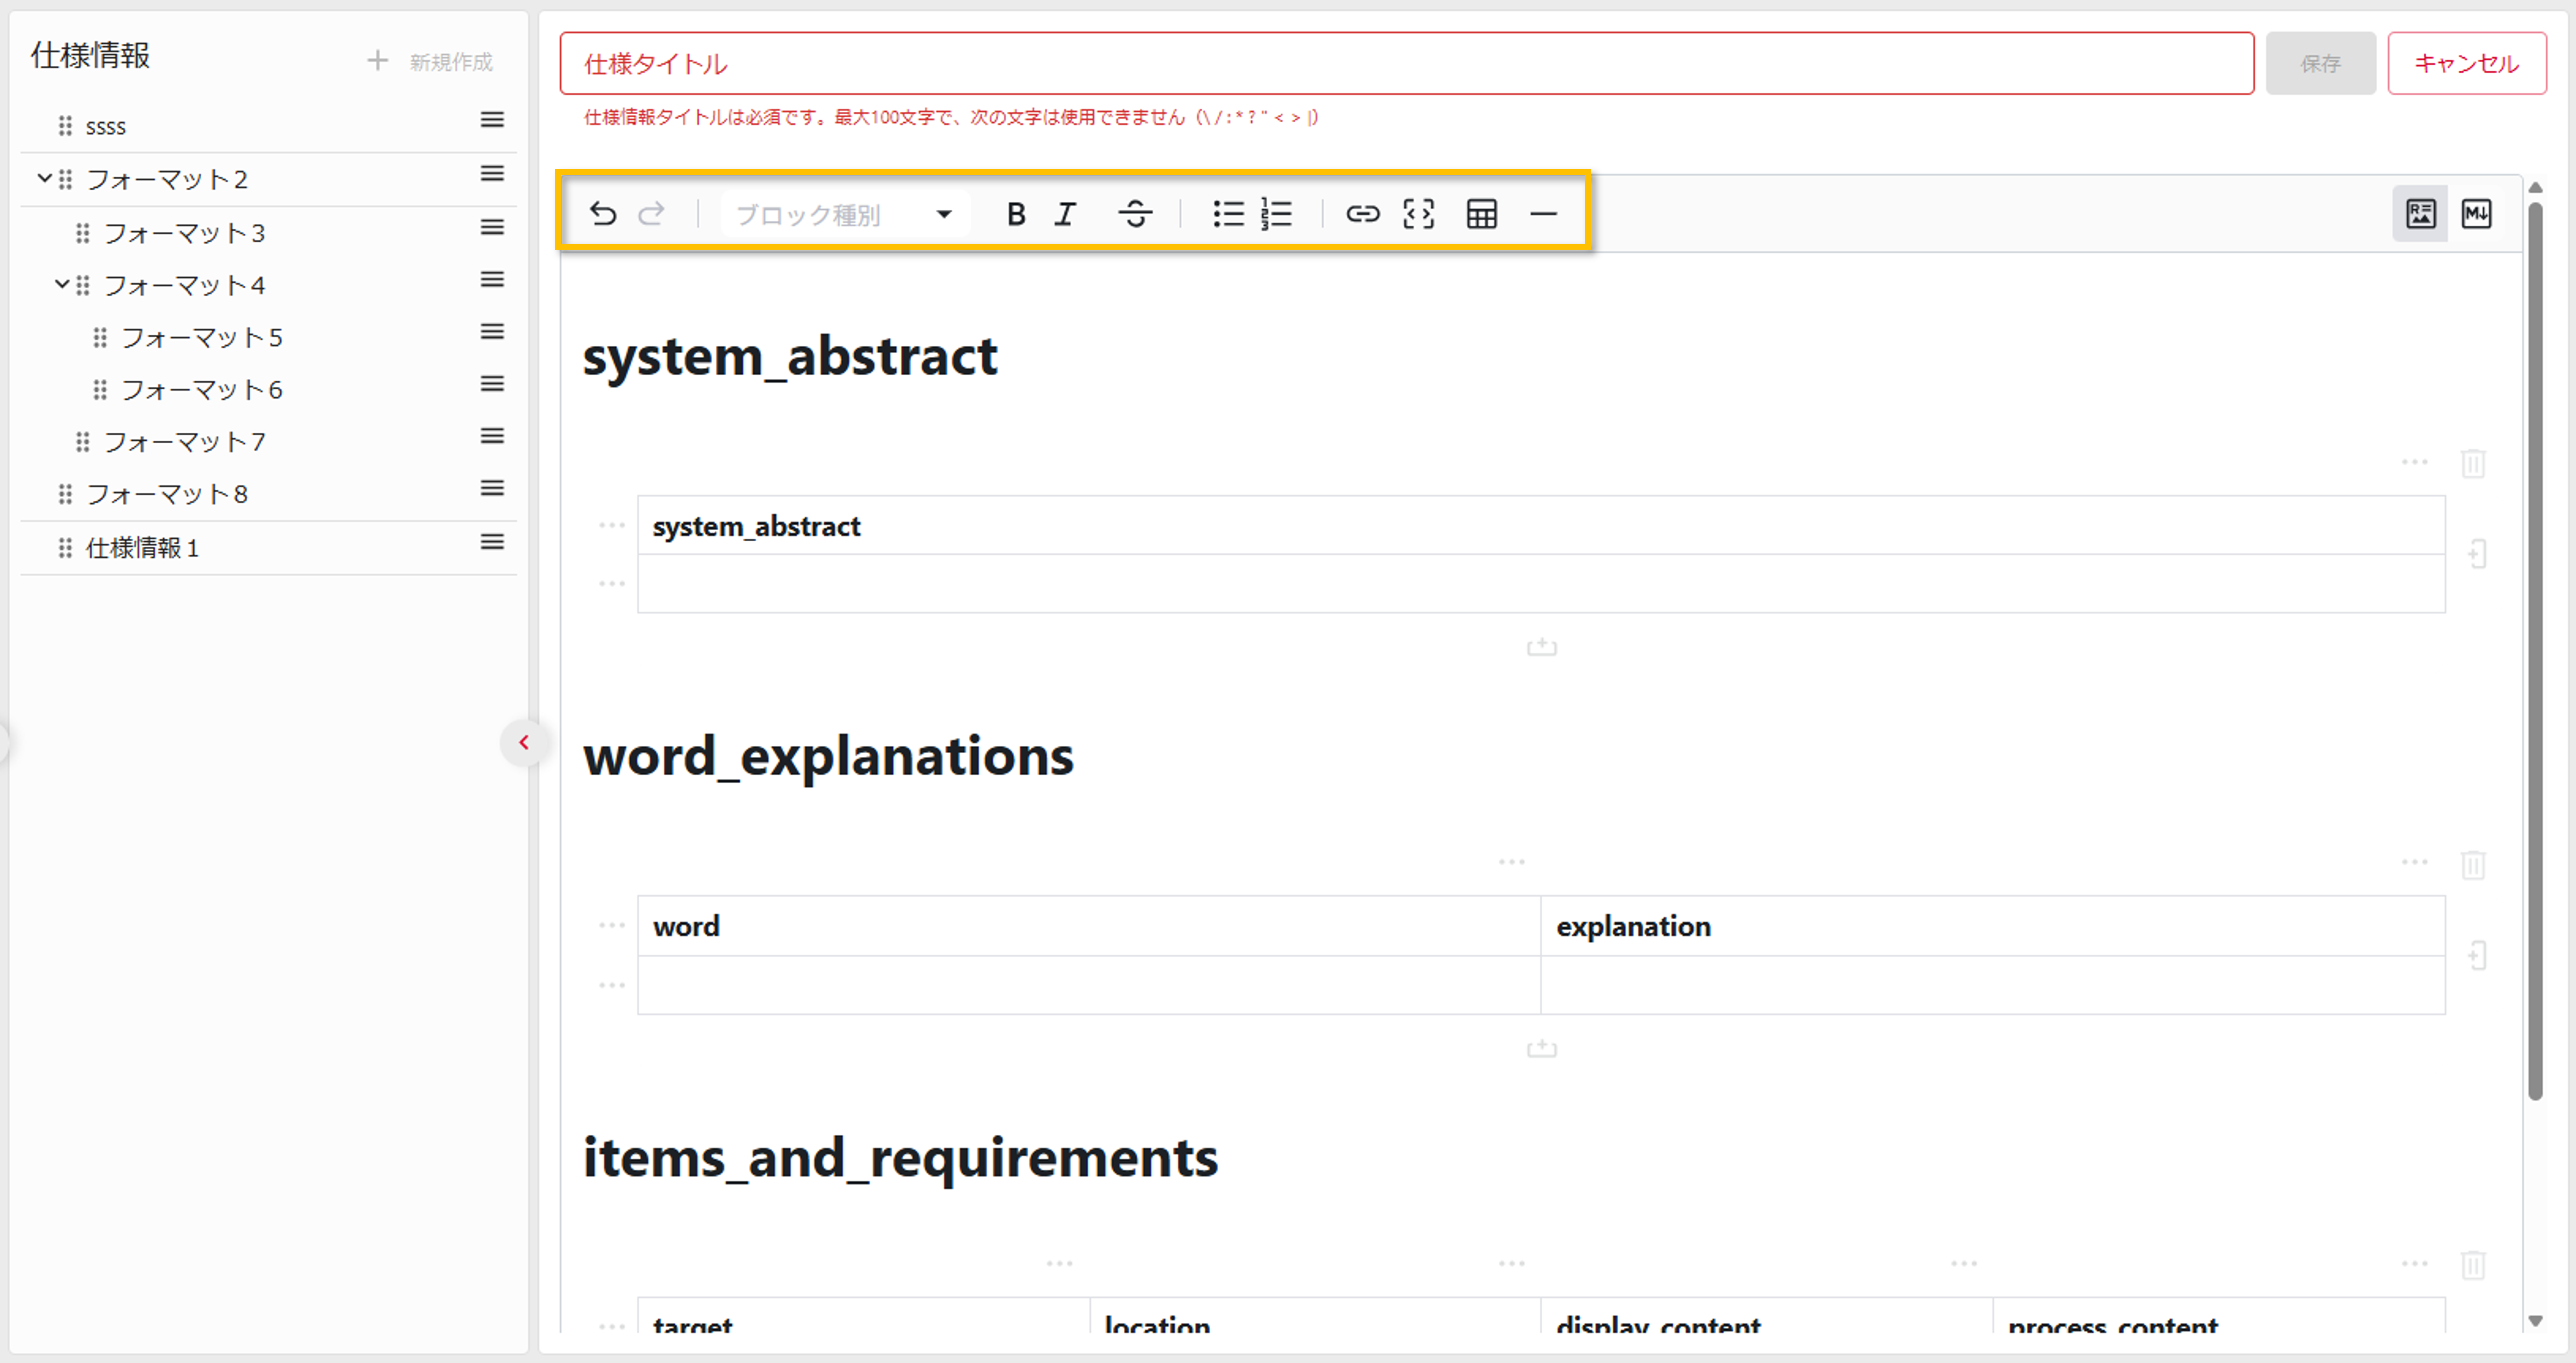Open hamburger menu for フォーマット3
Viewport: 2576px width, 1363px height.
pyautogui.click(x=492, y=227)
